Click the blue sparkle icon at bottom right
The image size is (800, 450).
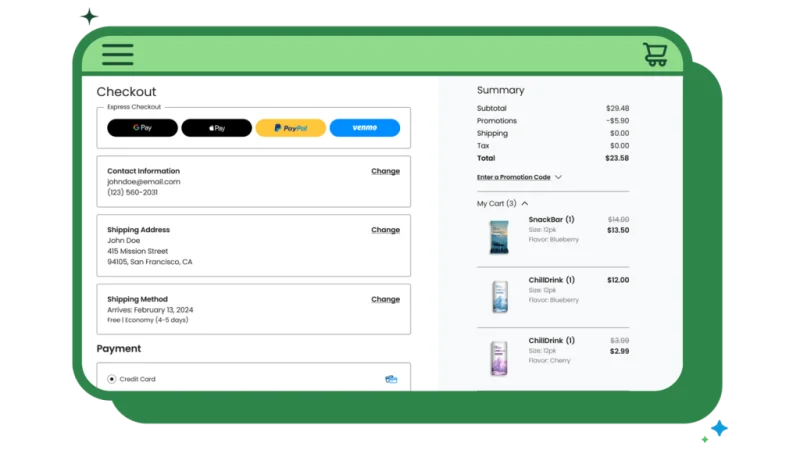(x=718, y=428)
